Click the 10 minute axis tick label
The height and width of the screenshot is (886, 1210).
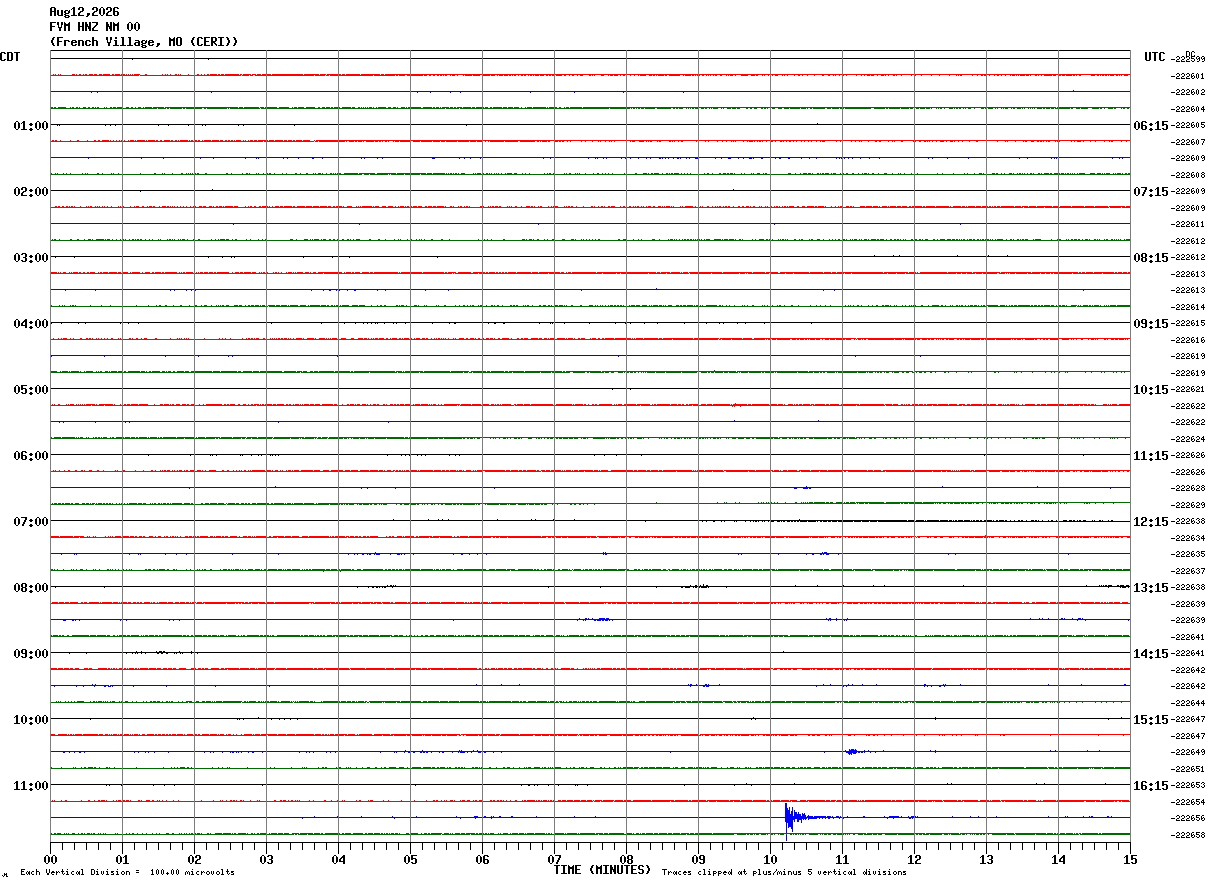coord(770,859)
